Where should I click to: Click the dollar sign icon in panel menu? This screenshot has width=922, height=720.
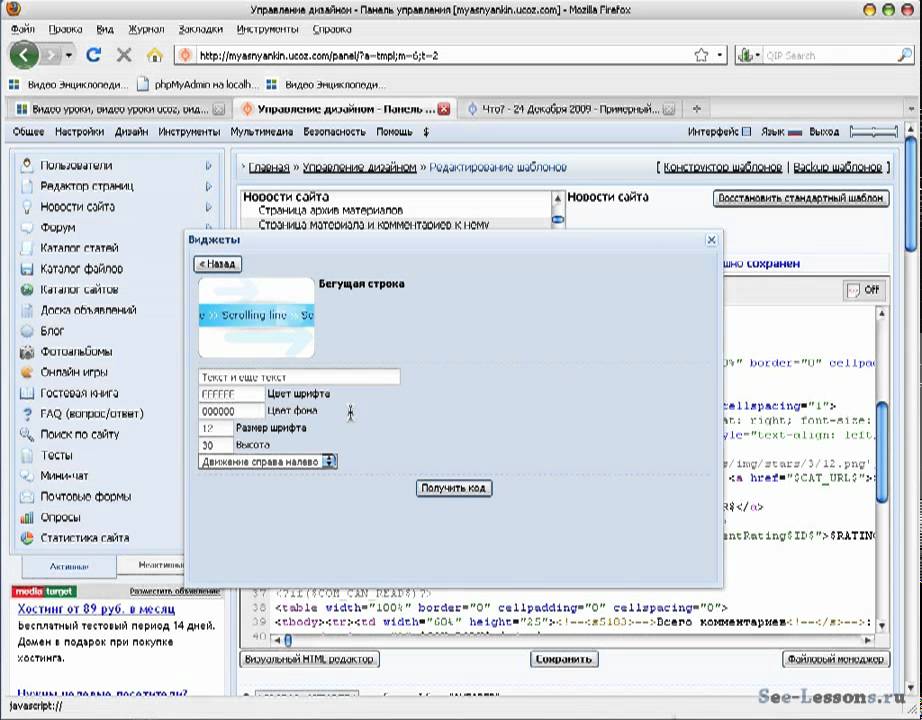click(426, 132)
